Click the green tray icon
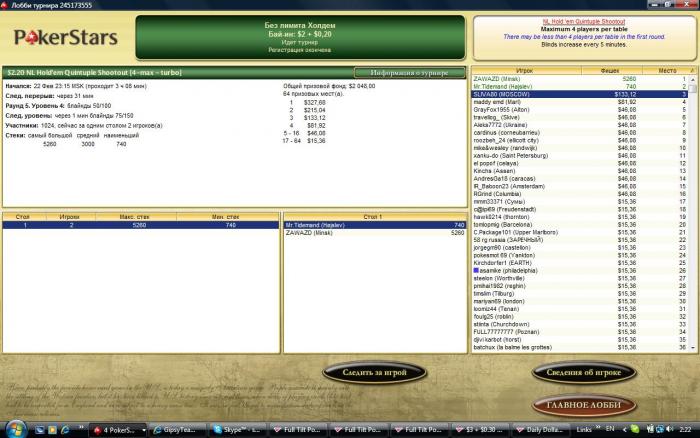 (635, 430)
